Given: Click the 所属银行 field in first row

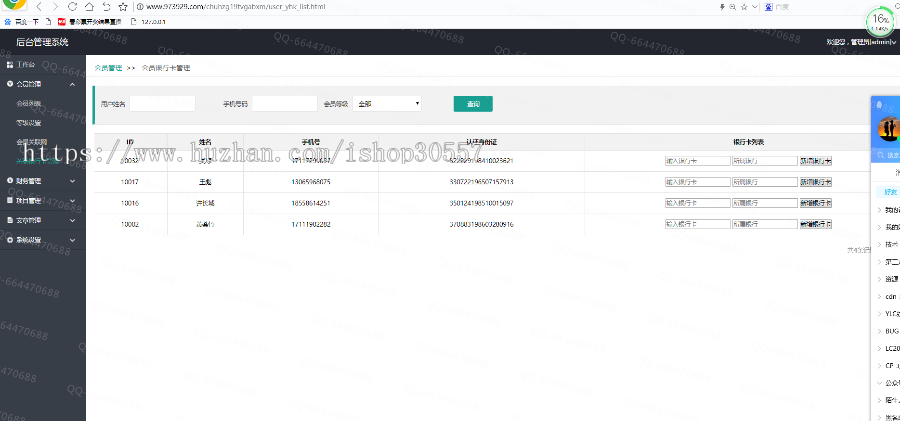Looking at the screenshot, I should [765, 161].
